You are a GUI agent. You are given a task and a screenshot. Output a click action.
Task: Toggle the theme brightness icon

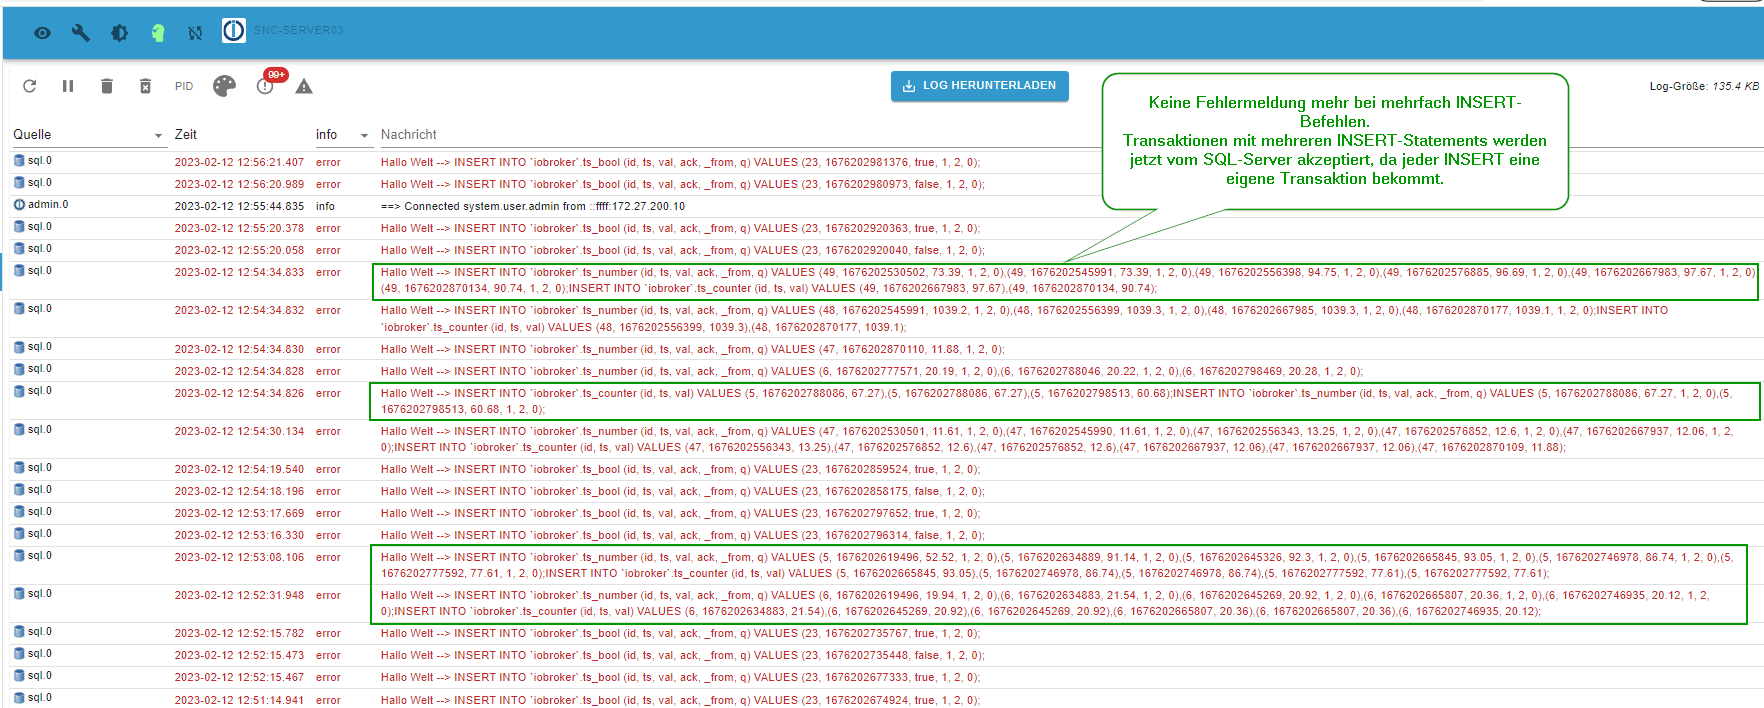119,33
